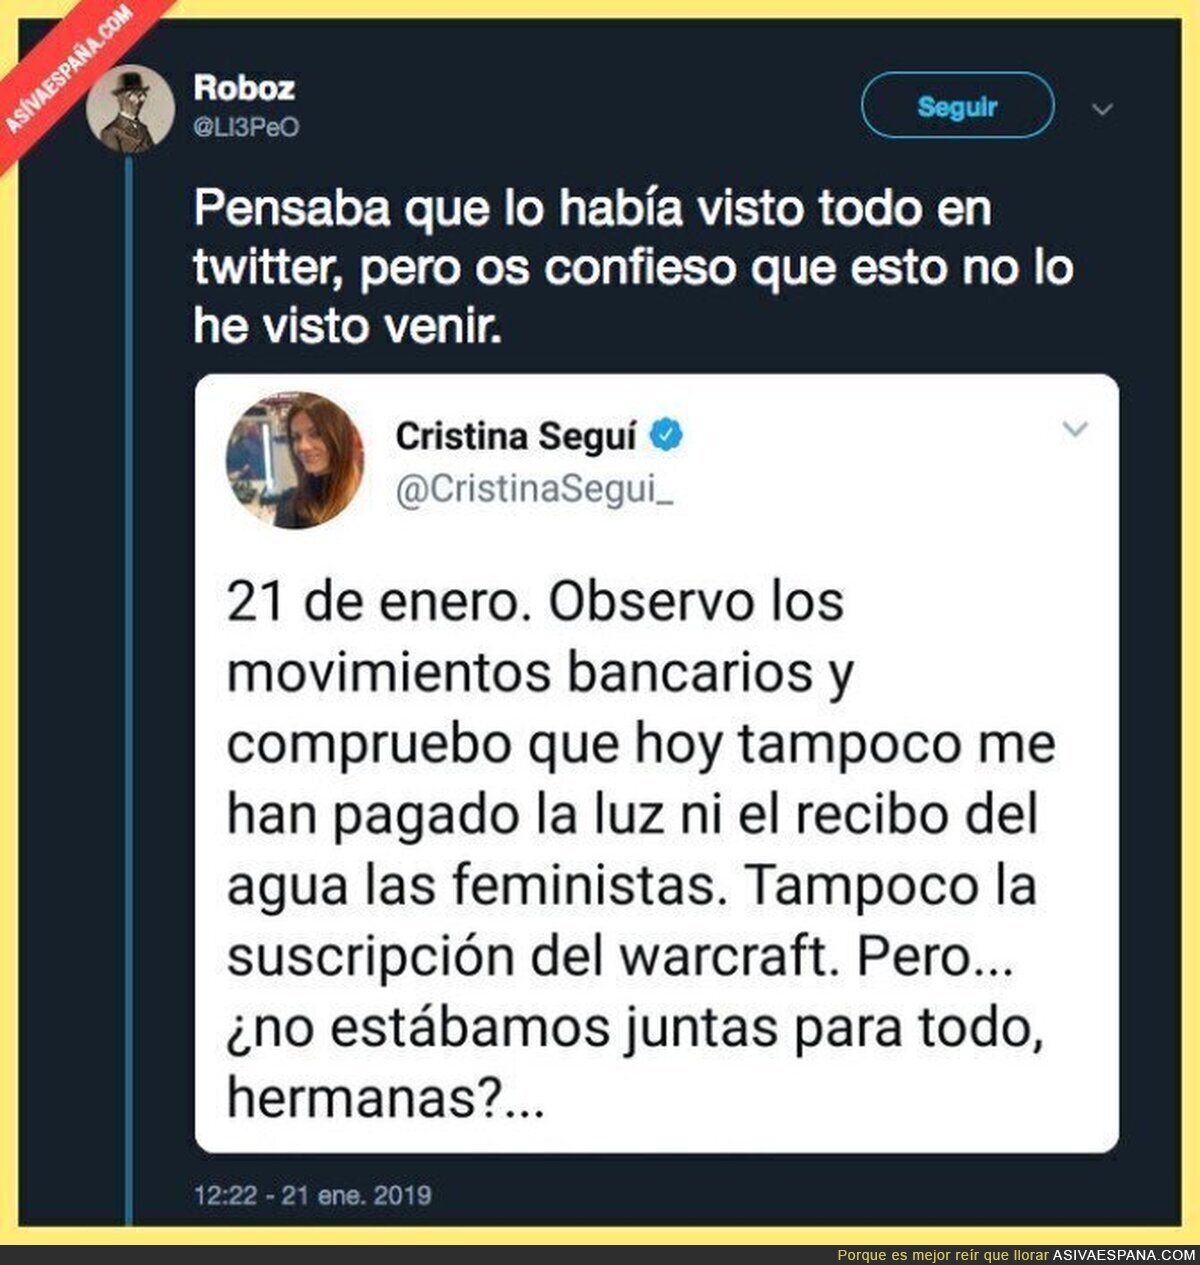Open the quoted tweet card from Cristina Seguí
Screen dimensions: 1200x1265
point(656,763)
